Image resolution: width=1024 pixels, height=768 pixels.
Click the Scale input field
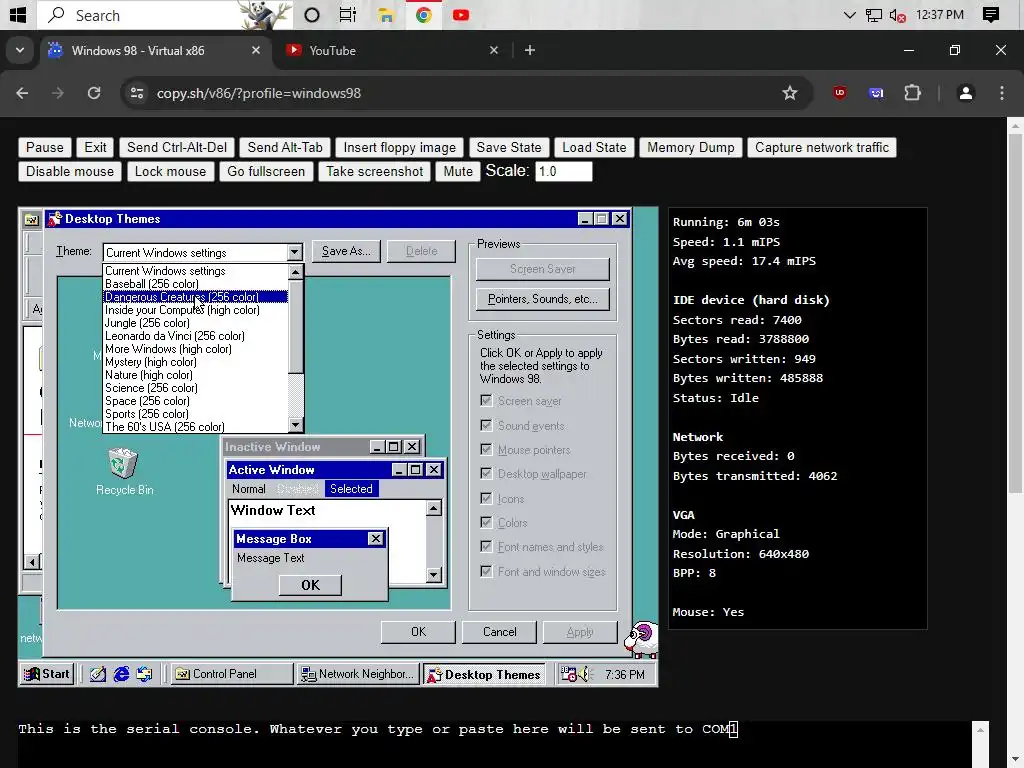[564, 172]
